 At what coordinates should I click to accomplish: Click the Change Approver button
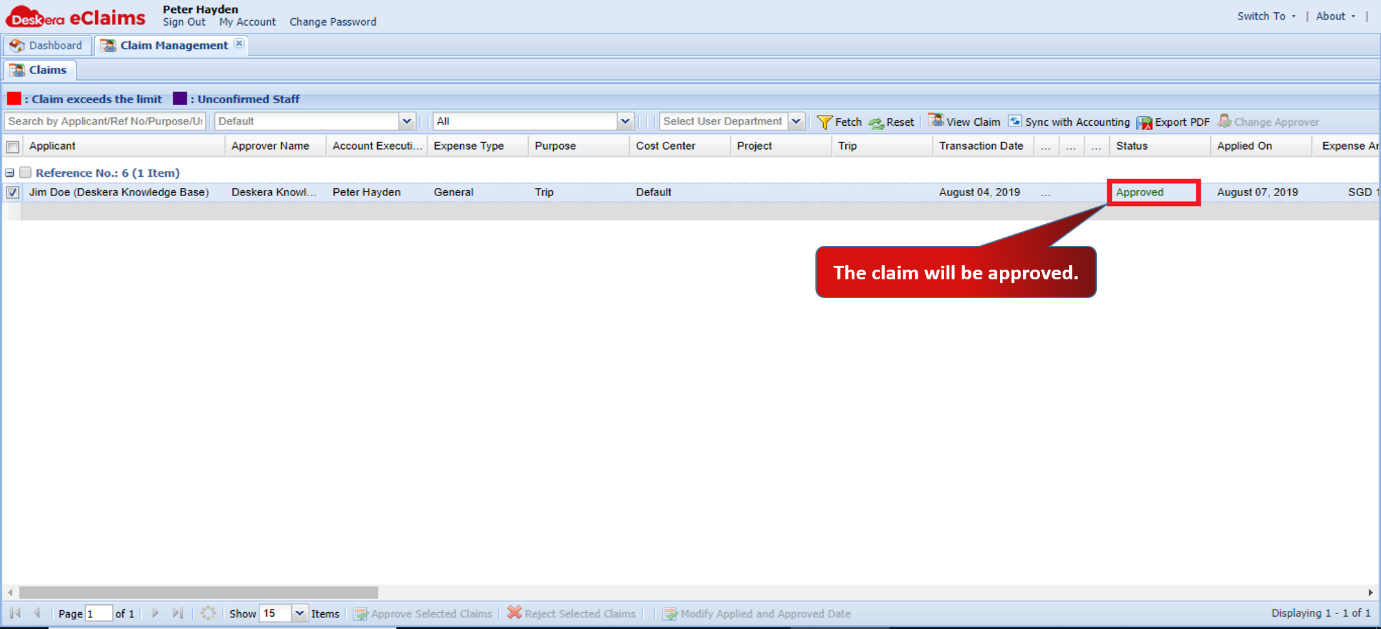1268,122
